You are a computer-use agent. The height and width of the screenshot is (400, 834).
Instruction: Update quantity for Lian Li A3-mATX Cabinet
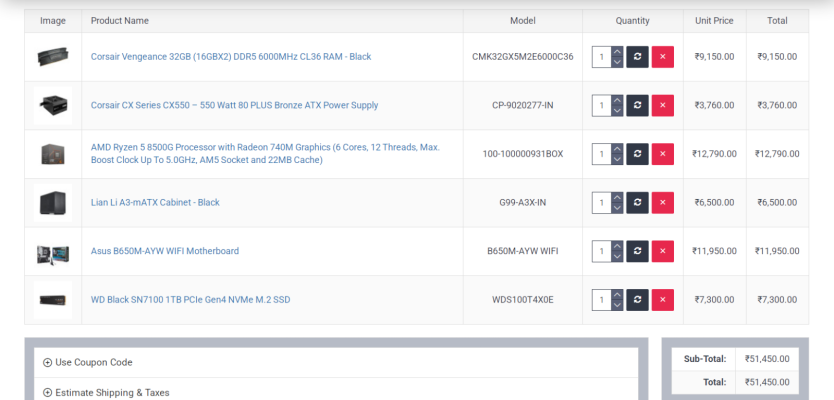(637, 203)
